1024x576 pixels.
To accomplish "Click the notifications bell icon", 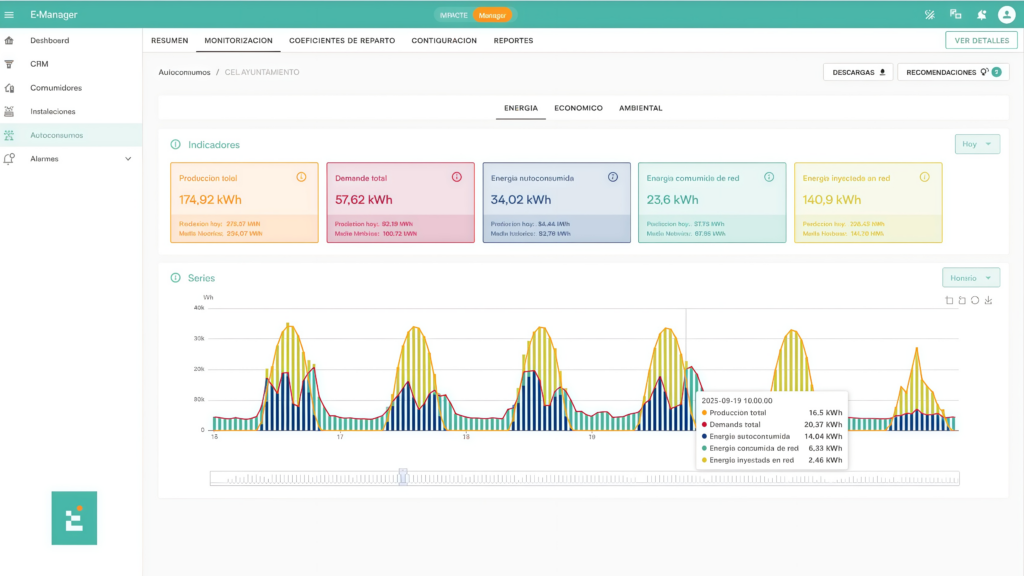I will (981, 14).
